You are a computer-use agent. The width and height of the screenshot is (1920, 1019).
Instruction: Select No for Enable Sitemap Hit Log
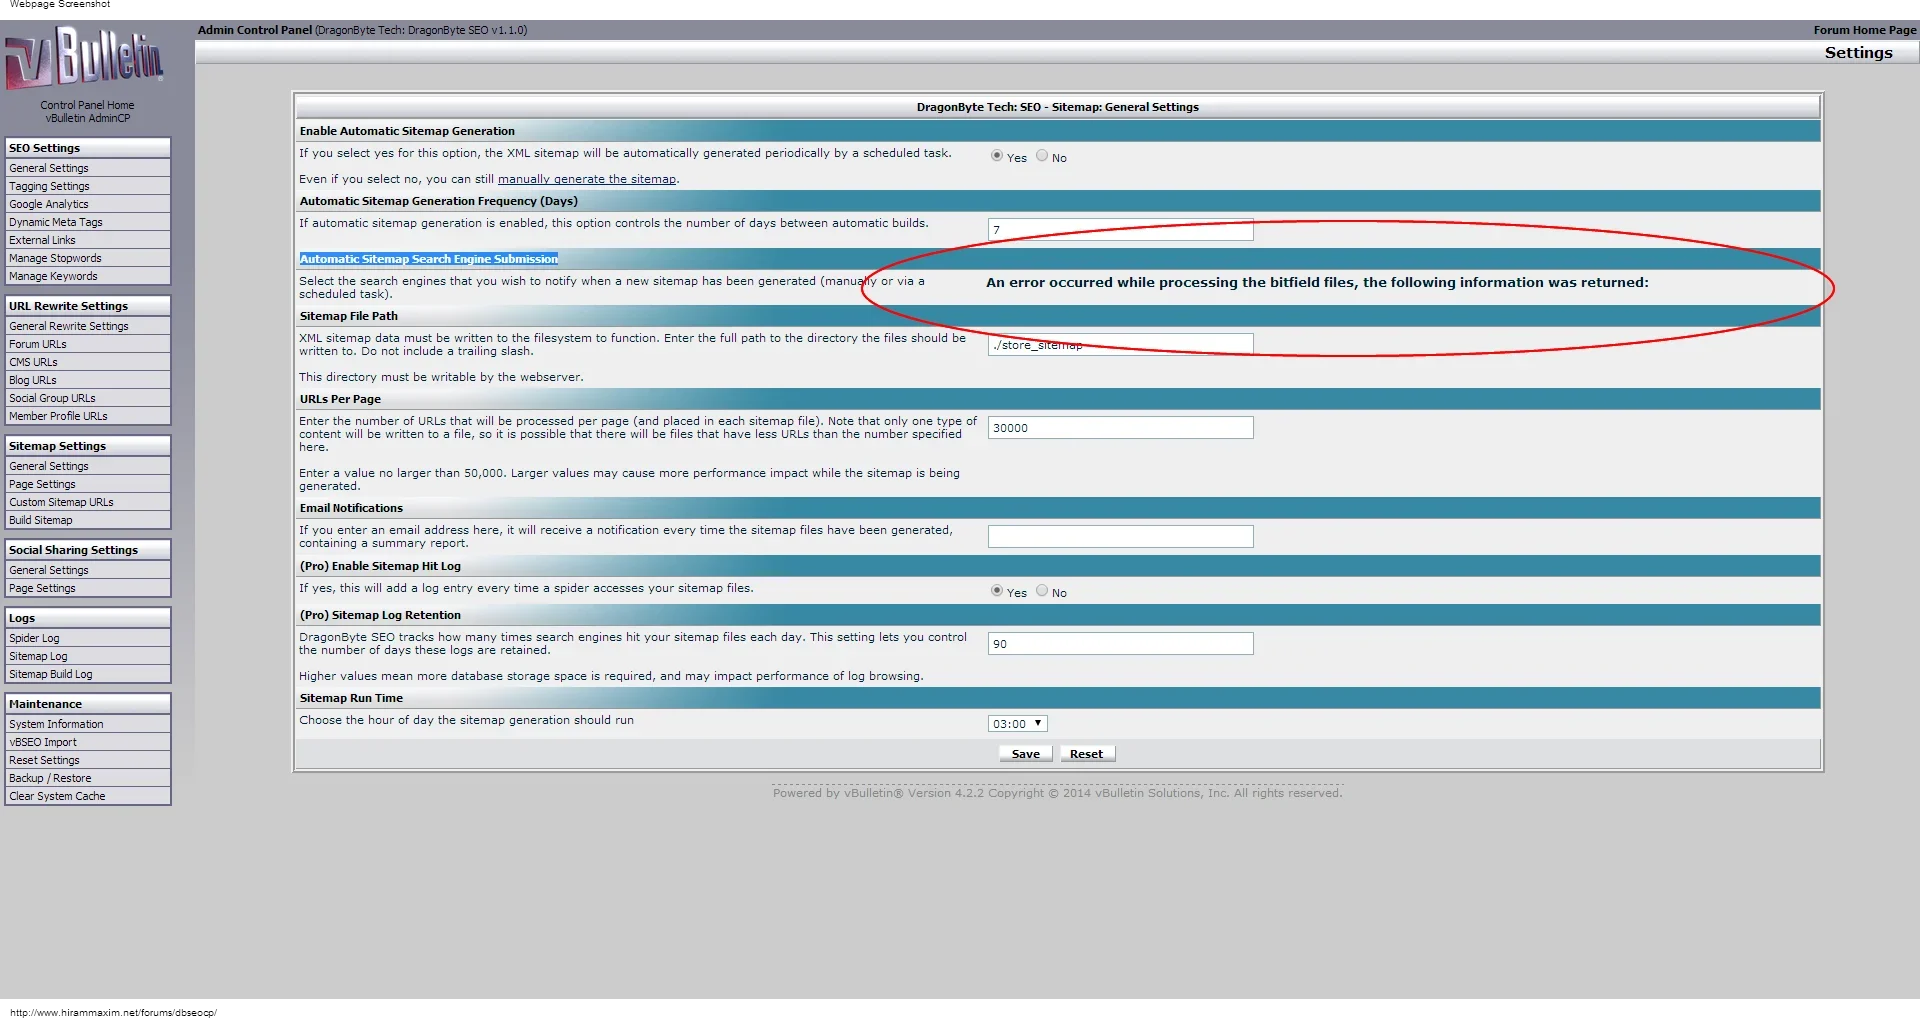[x=1042, y=591]
